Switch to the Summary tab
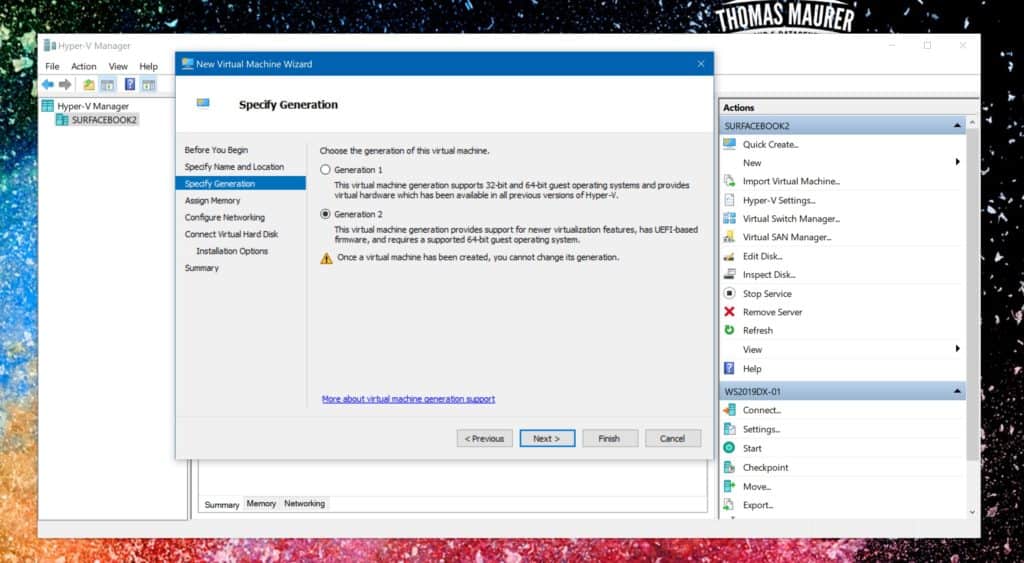Viewport: 1024px width, 563px height. click(221, 504)
